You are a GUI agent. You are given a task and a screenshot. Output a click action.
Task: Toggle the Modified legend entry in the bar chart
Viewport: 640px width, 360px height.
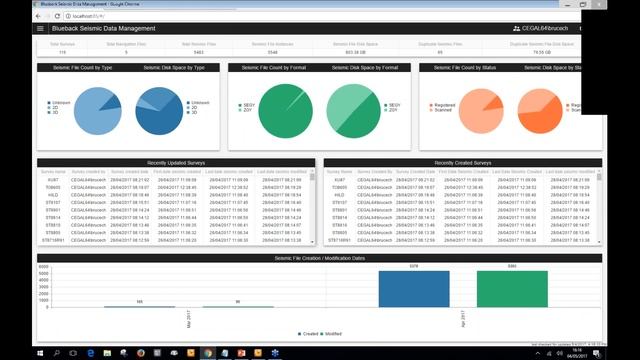pyautogui.click(x=331, y=334)
